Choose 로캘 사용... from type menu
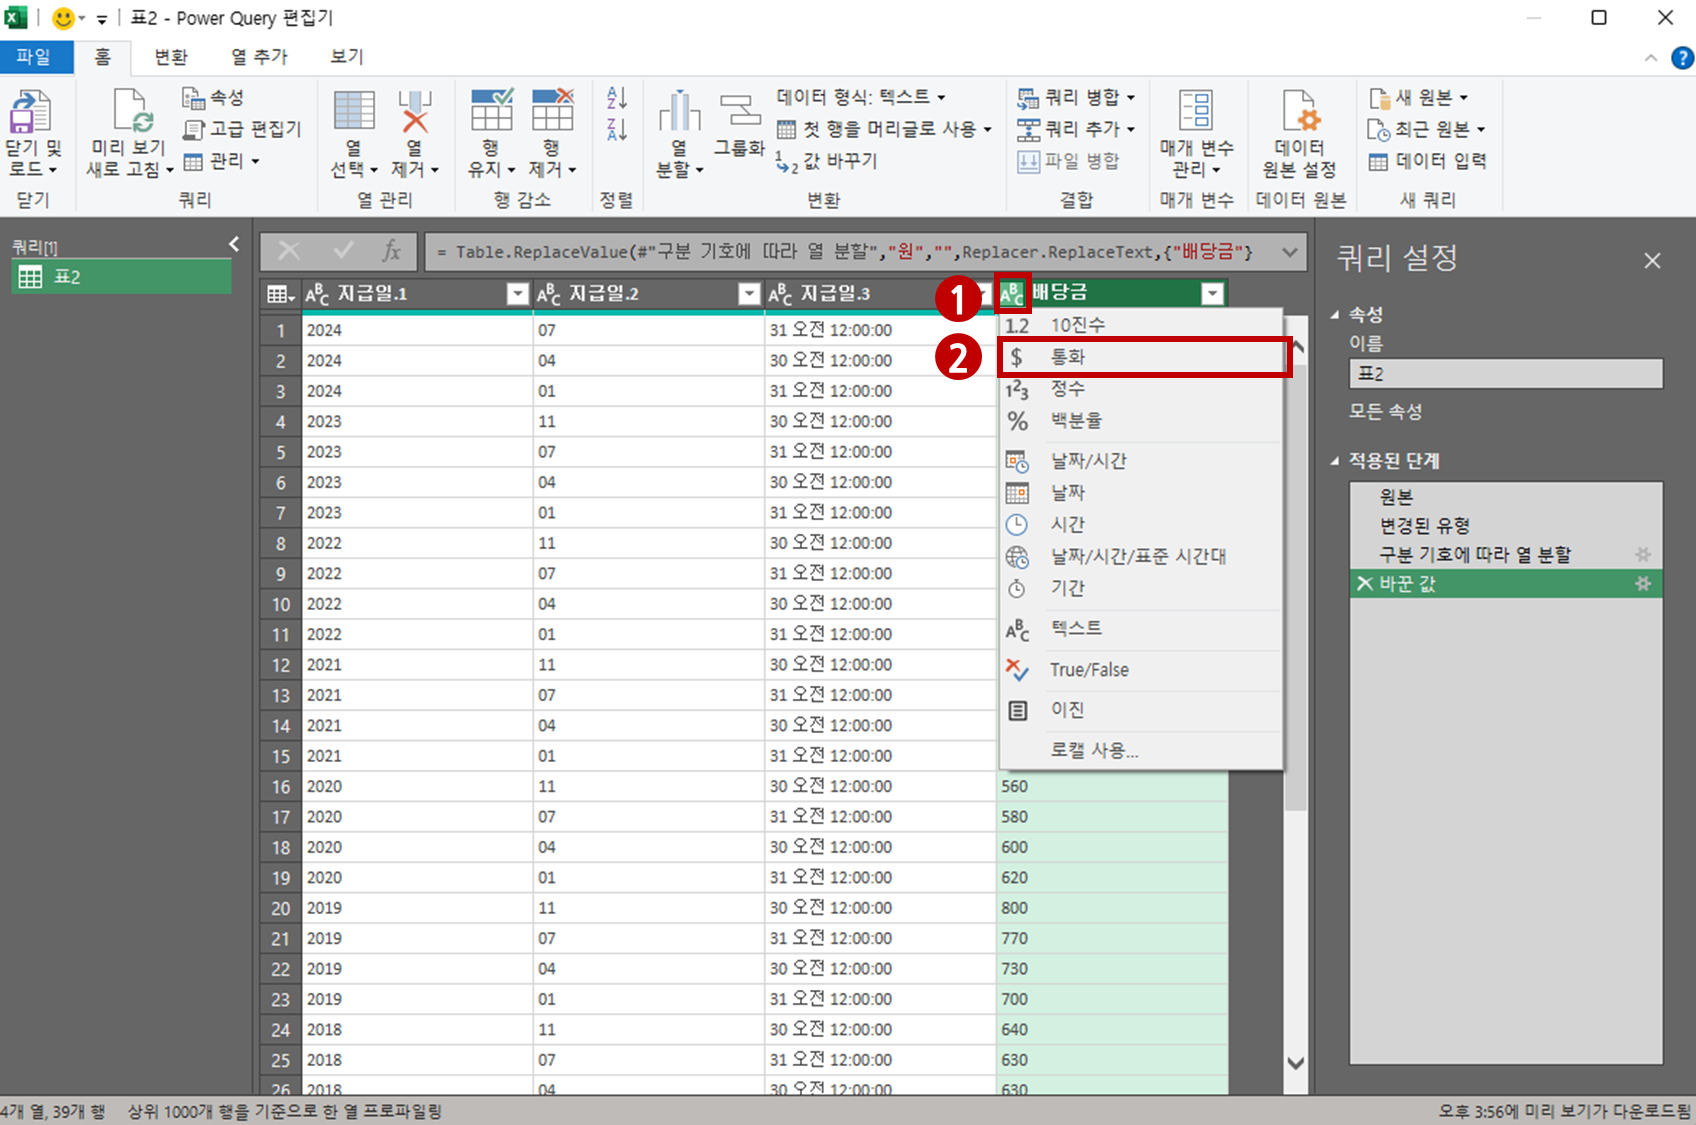 [x=1141, y=750]
